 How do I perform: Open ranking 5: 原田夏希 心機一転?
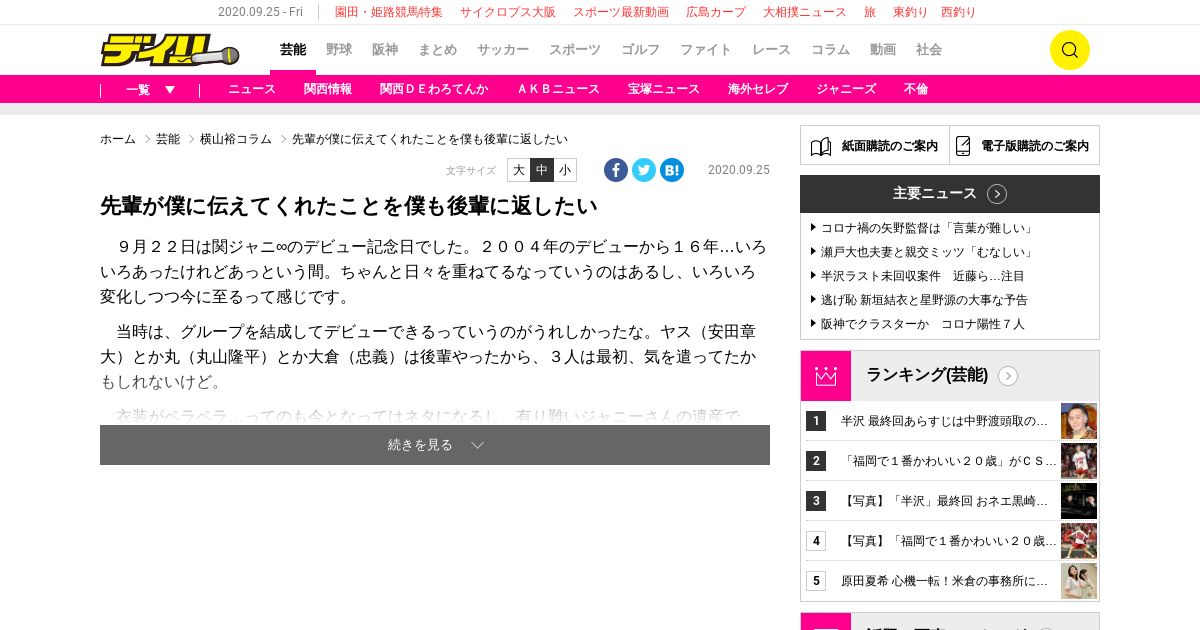[944, 581]
